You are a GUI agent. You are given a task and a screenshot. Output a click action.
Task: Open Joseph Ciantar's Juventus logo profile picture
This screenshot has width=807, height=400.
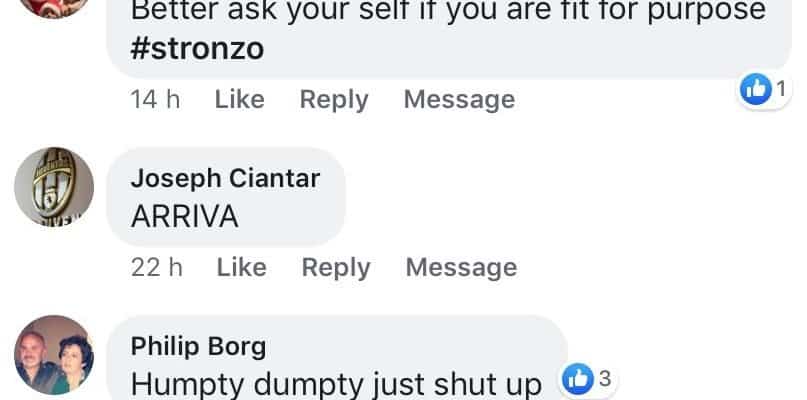(x=54, y=187)
